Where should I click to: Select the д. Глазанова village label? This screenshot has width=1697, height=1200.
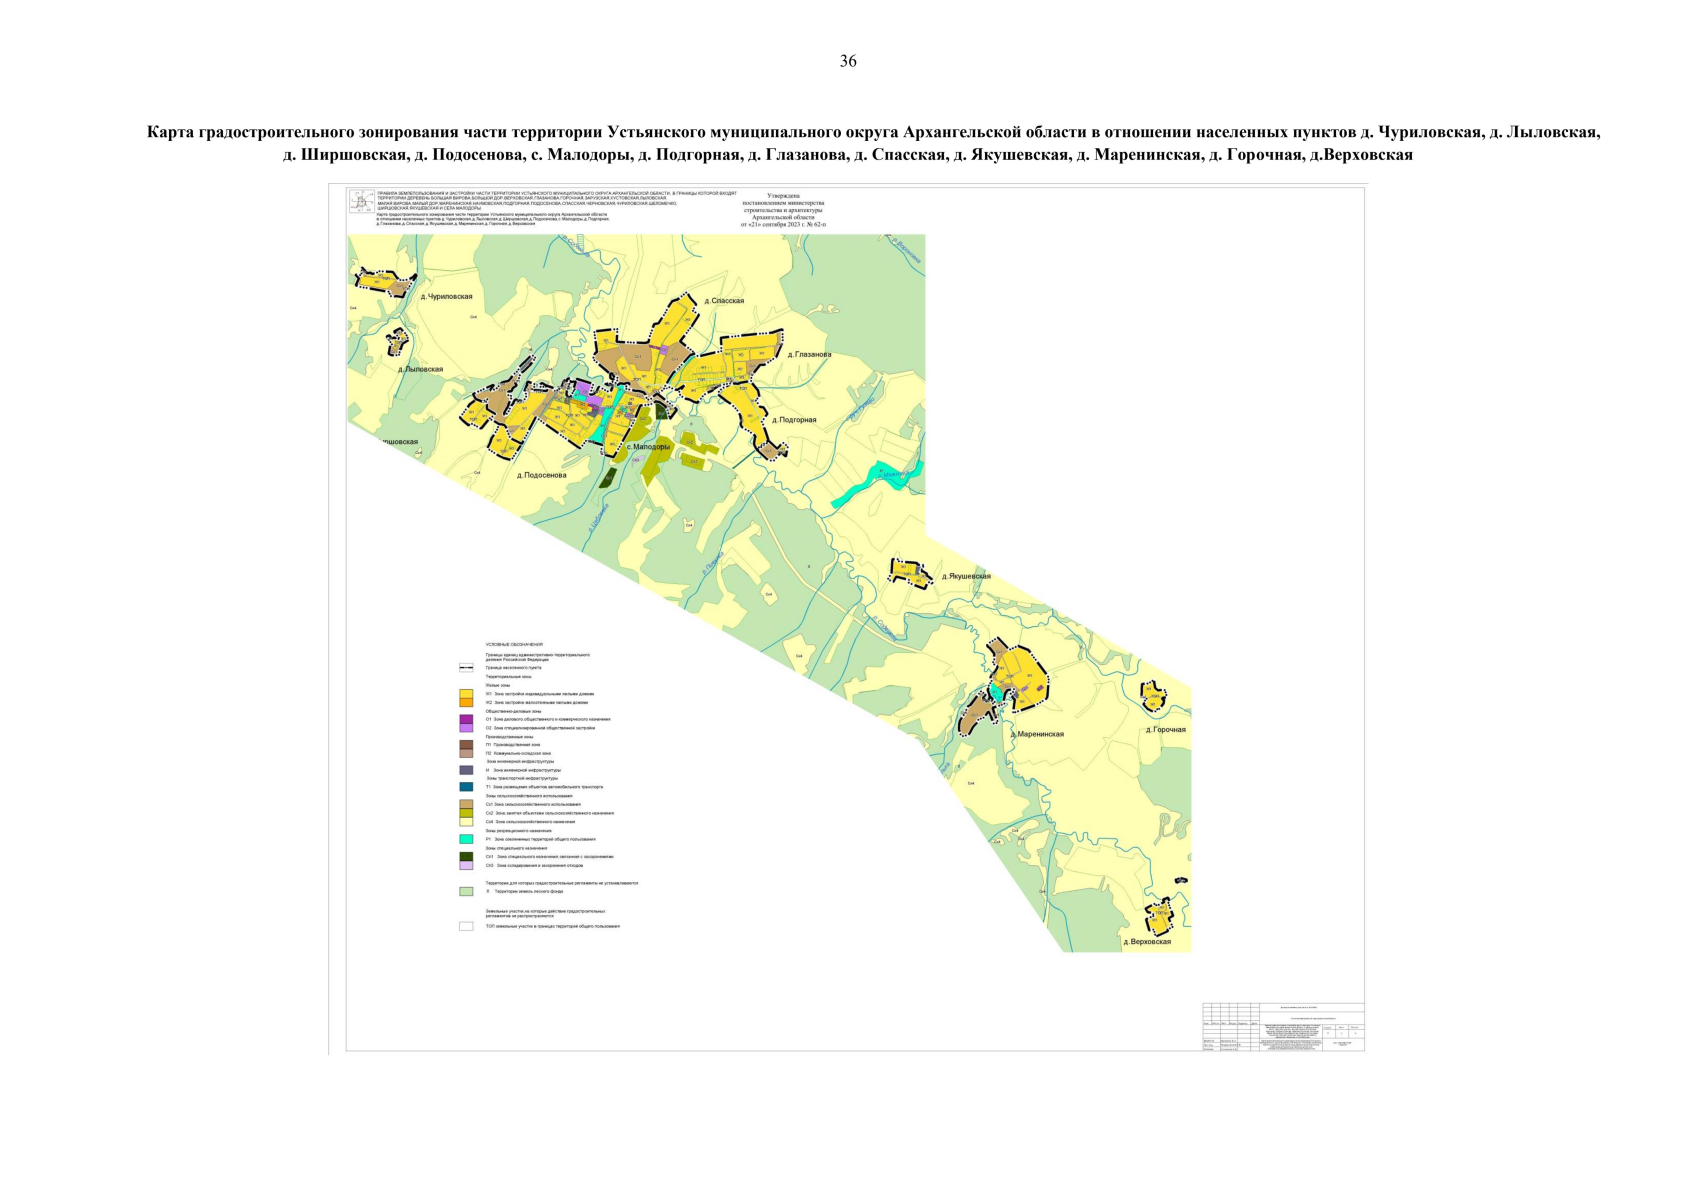tap(809, 355)
